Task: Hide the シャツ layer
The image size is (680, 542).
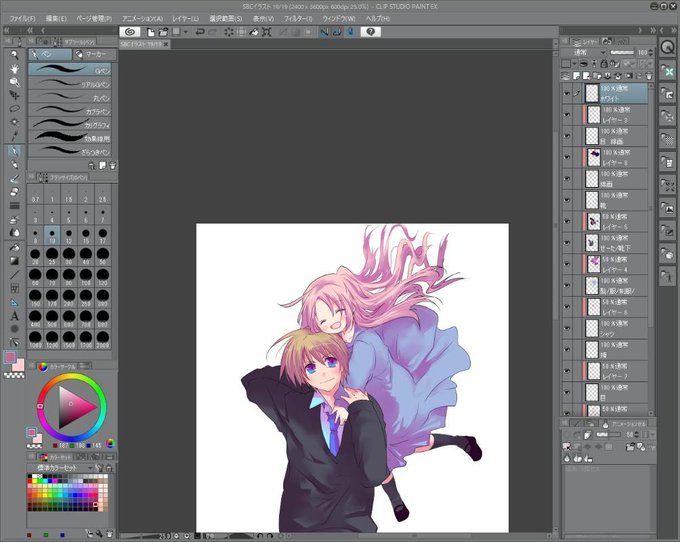Action: (x=567, y=328)
